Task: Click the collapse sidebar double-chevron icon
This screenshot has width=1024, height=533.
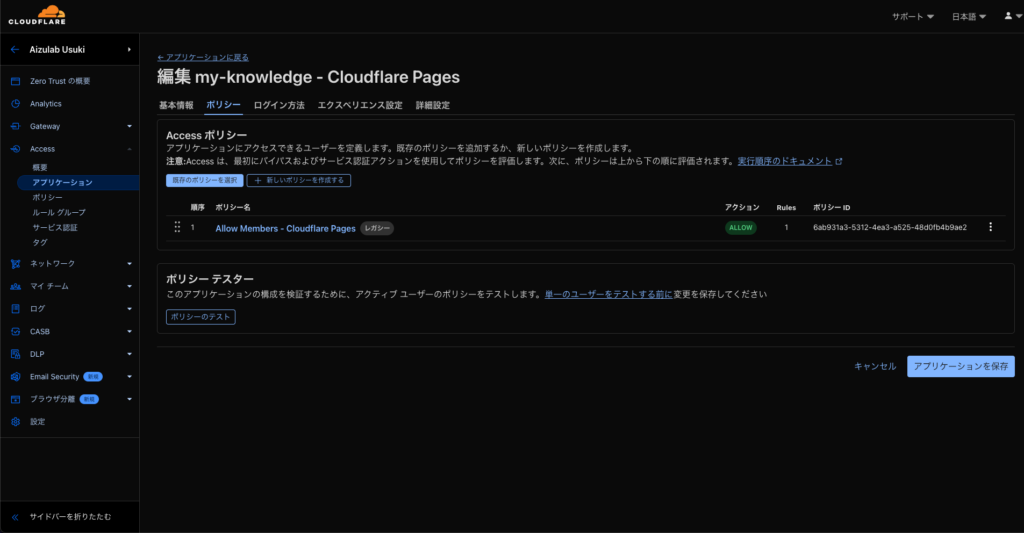Action: tap(15, 517)
